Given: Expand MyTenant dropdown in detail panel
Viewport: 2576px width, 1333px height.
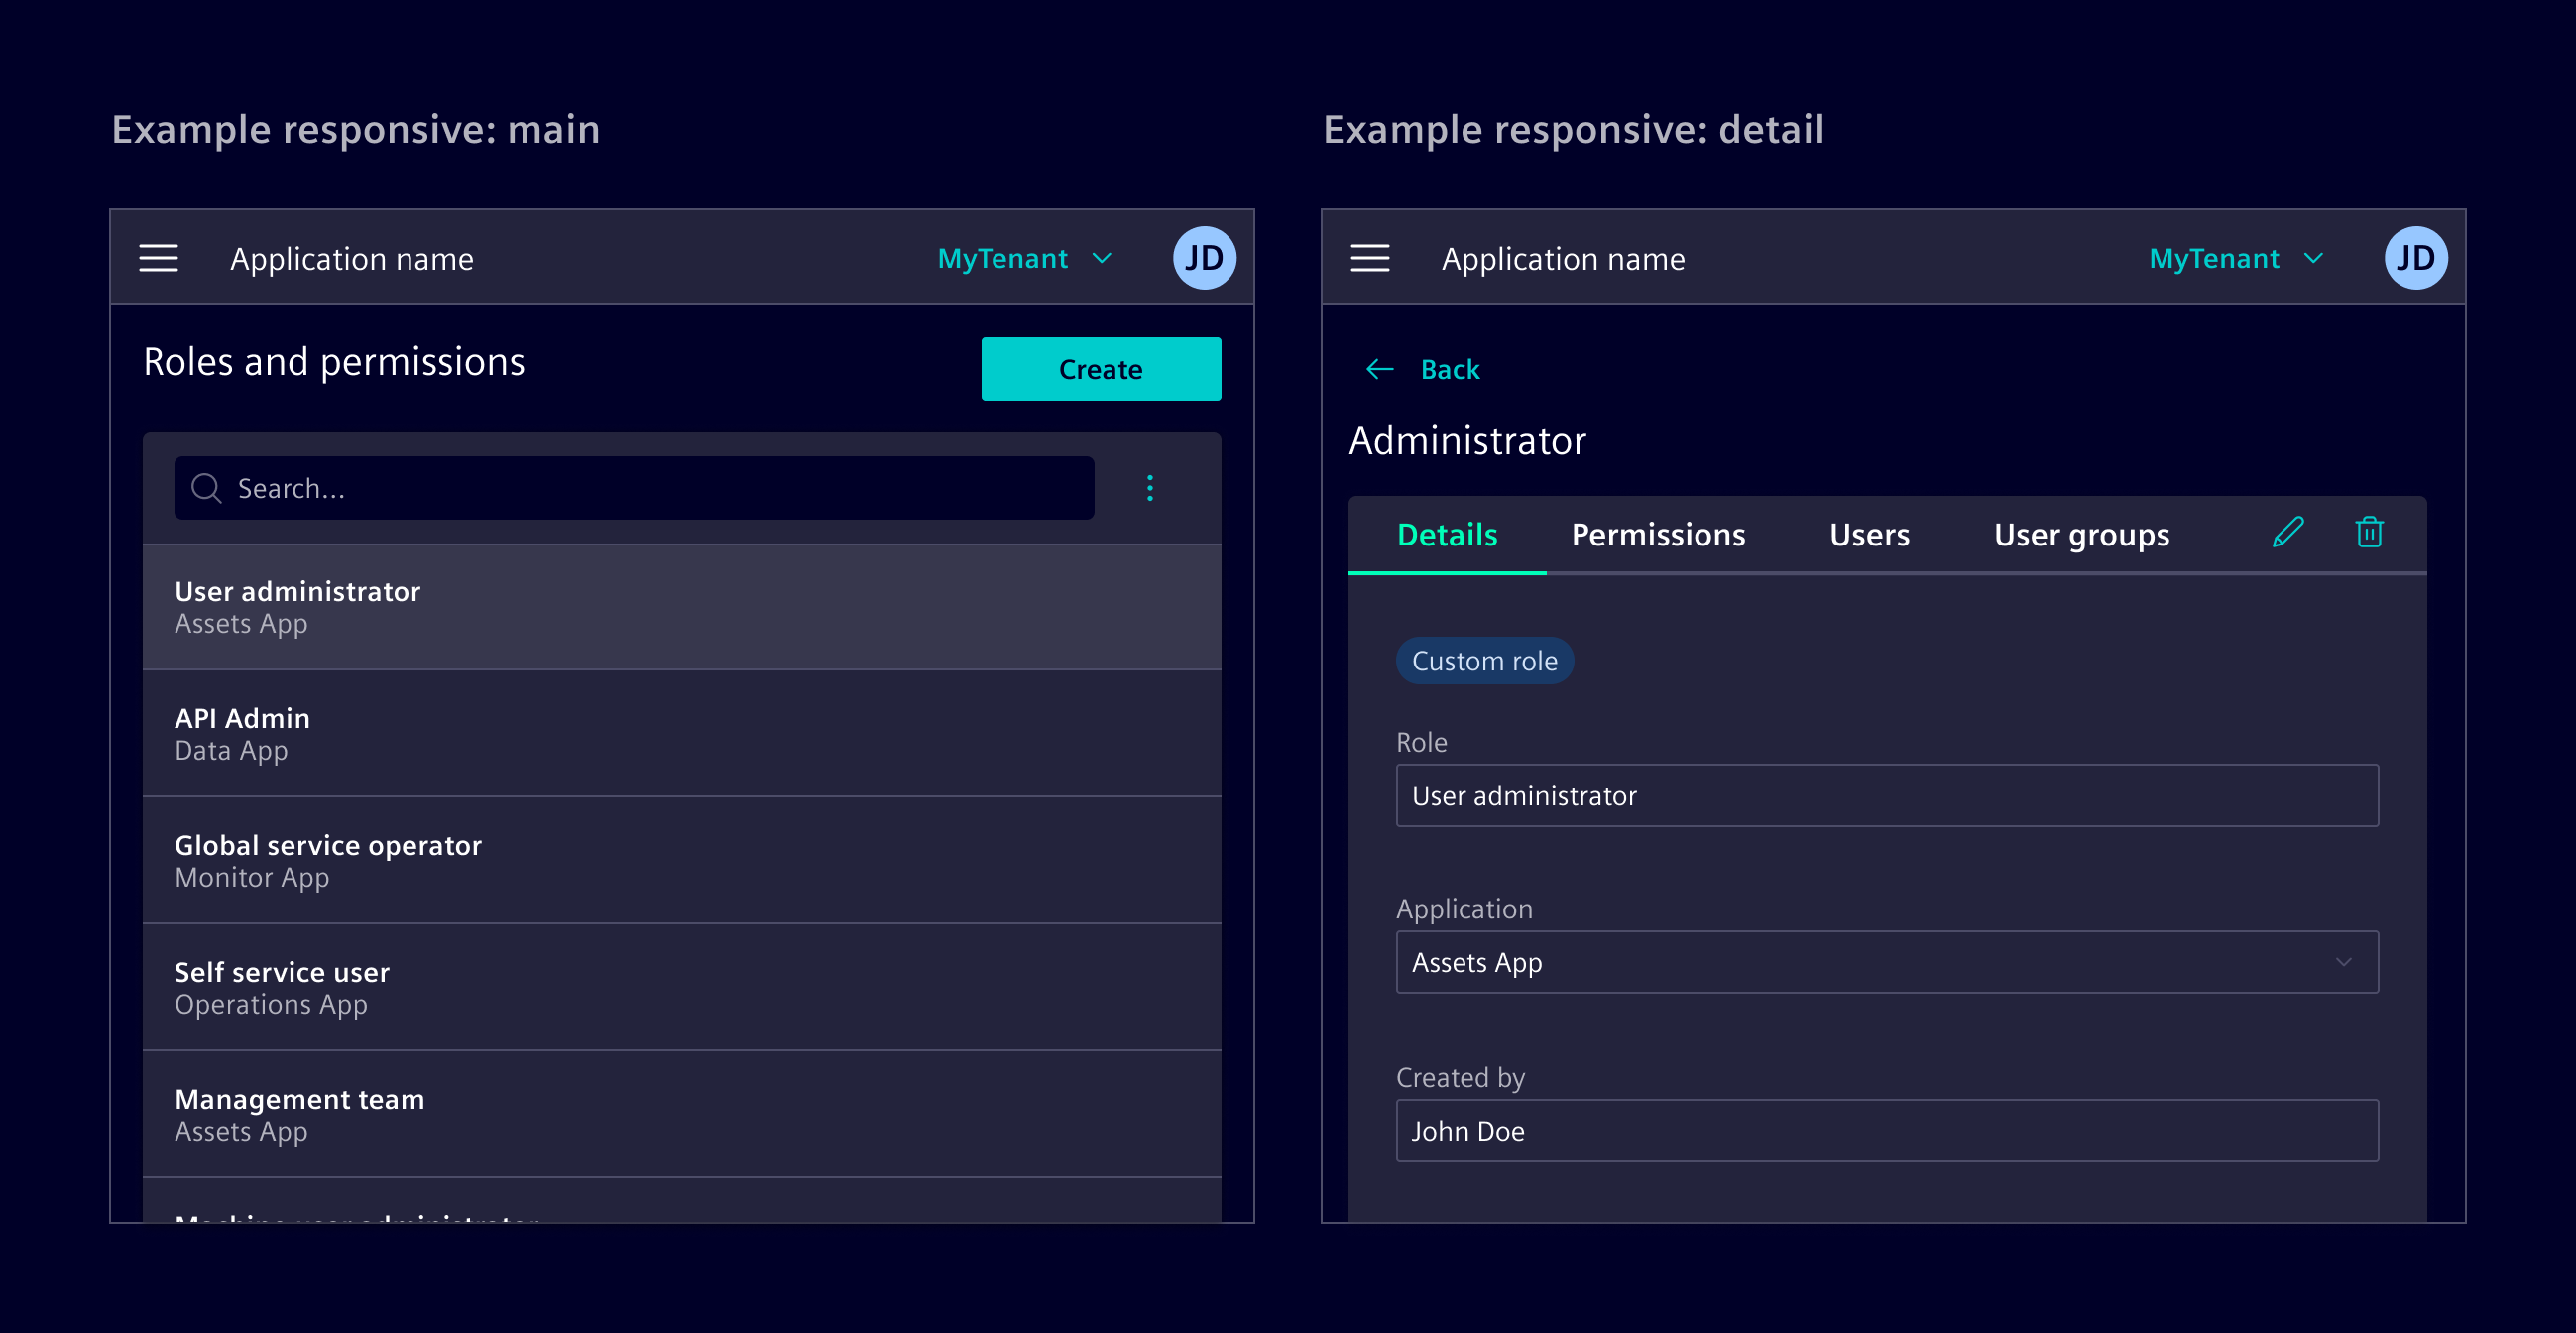Looking at the screenshot, I should [2235, 258].
